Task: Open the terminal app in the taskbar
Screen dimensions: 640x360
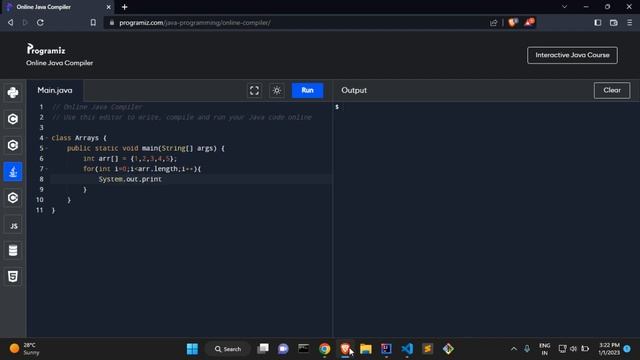Action: (x=304, y=349)
